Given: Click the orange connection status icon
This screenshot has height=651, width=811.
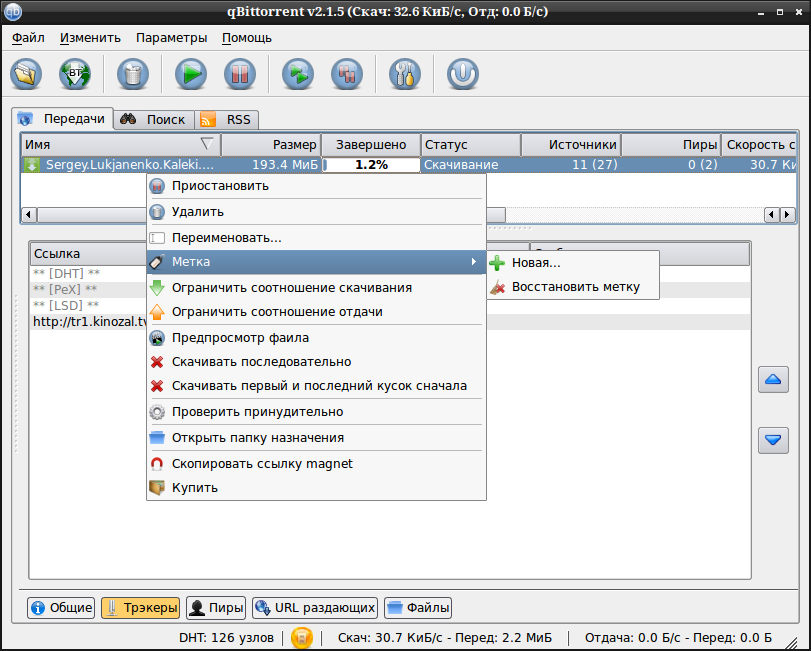Looking at the screenshot, I should click(302, 638).
